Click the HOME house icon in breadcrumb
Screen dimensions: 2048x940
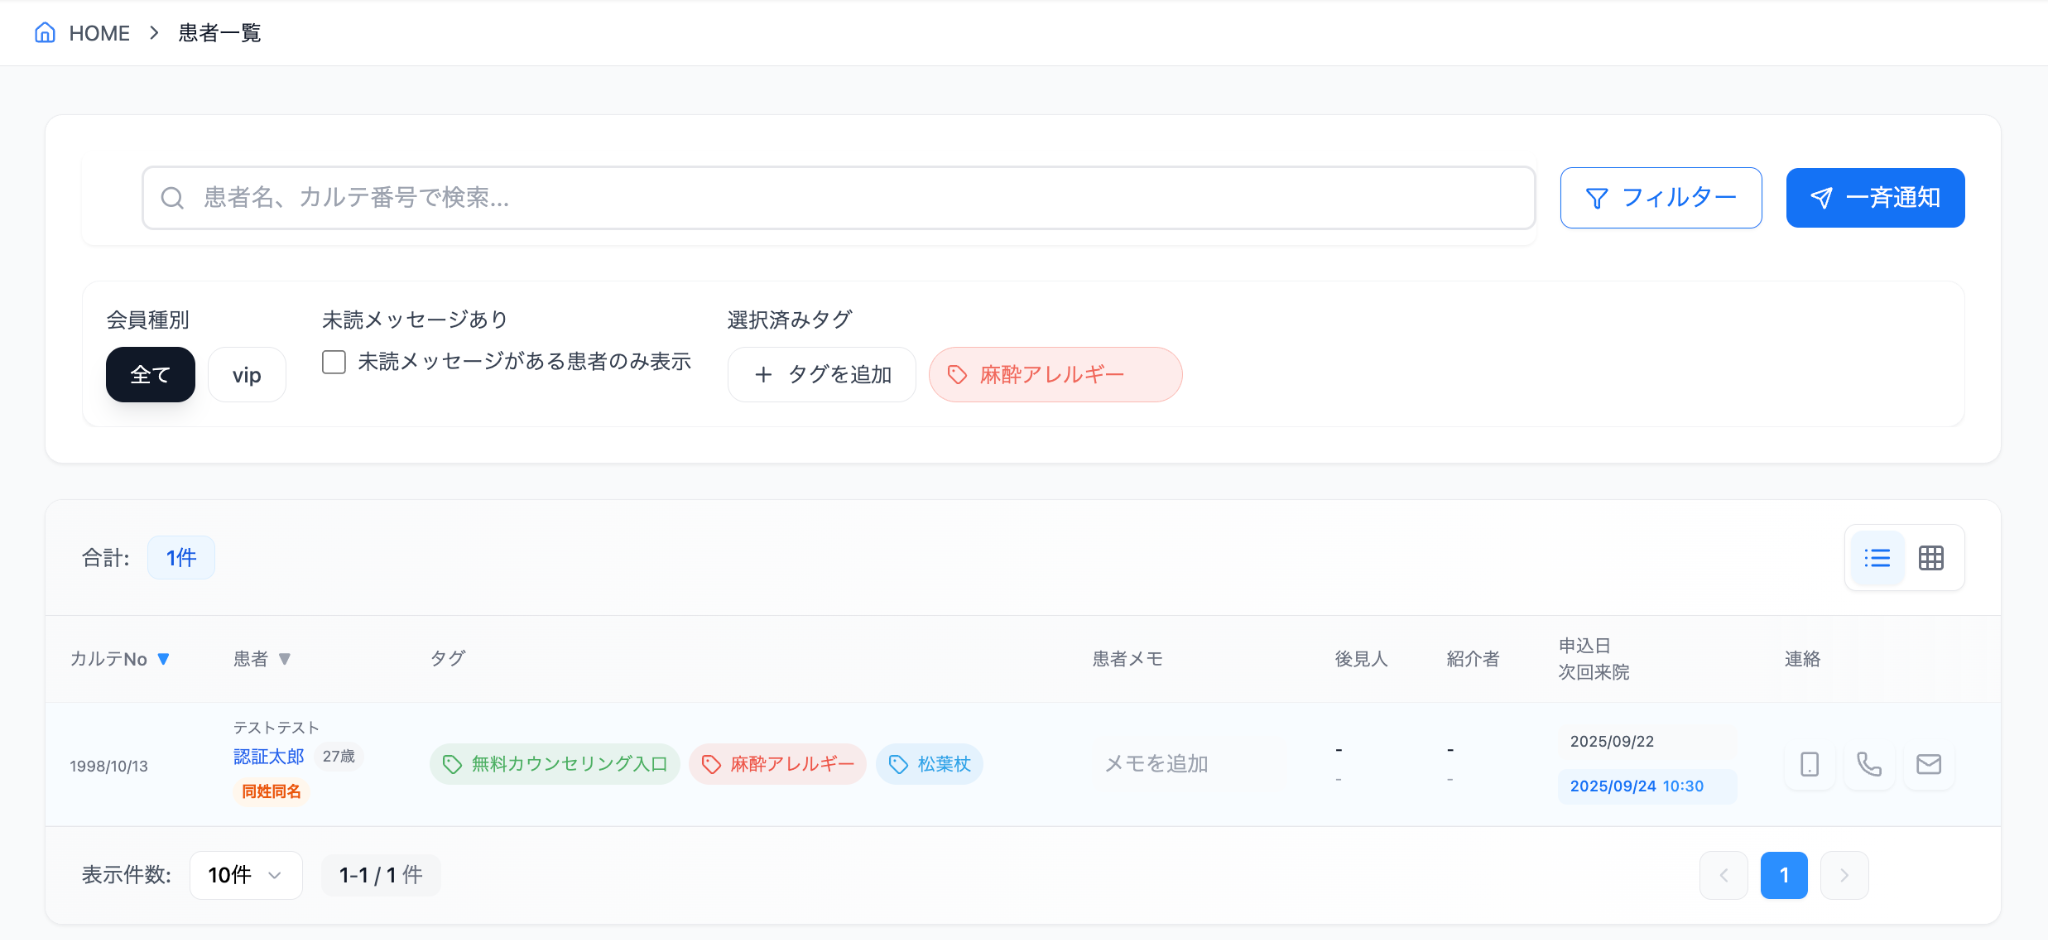(x=44, y=32)
